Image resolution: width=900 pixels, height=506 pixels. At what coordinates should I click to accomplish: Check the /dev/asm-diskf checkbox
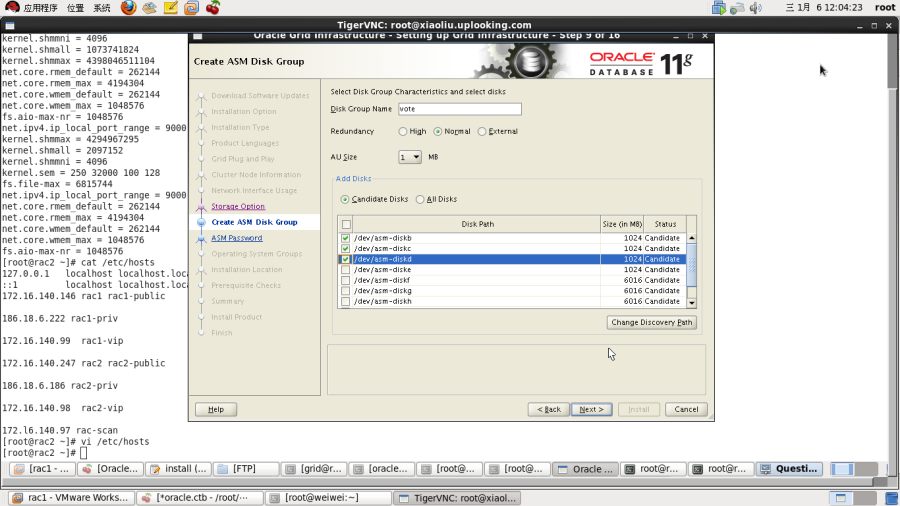[x=346, y=281]
